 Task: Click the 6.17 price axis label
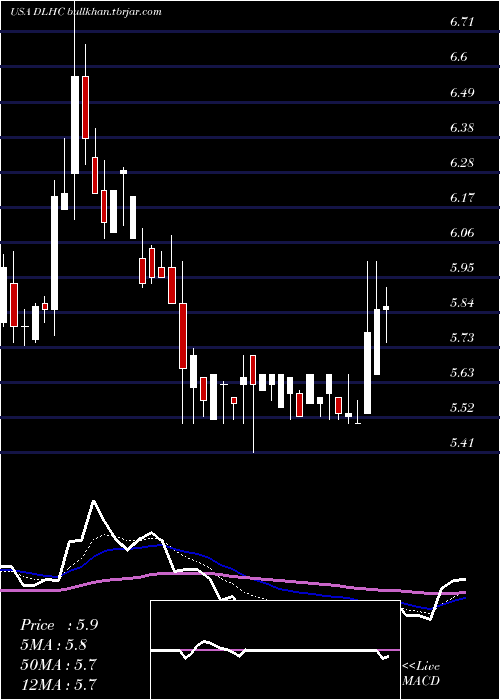(462, 197)
